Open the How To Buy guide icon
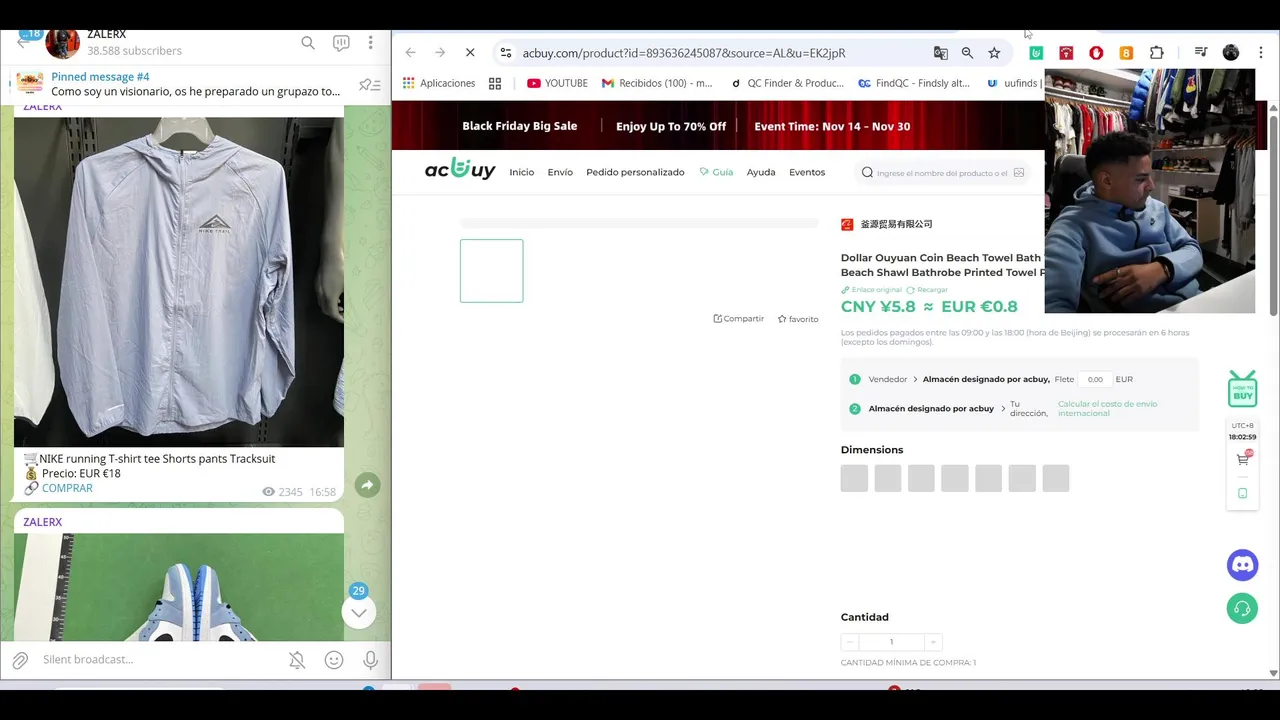 pyautogui.click(x=1242, y=389)
